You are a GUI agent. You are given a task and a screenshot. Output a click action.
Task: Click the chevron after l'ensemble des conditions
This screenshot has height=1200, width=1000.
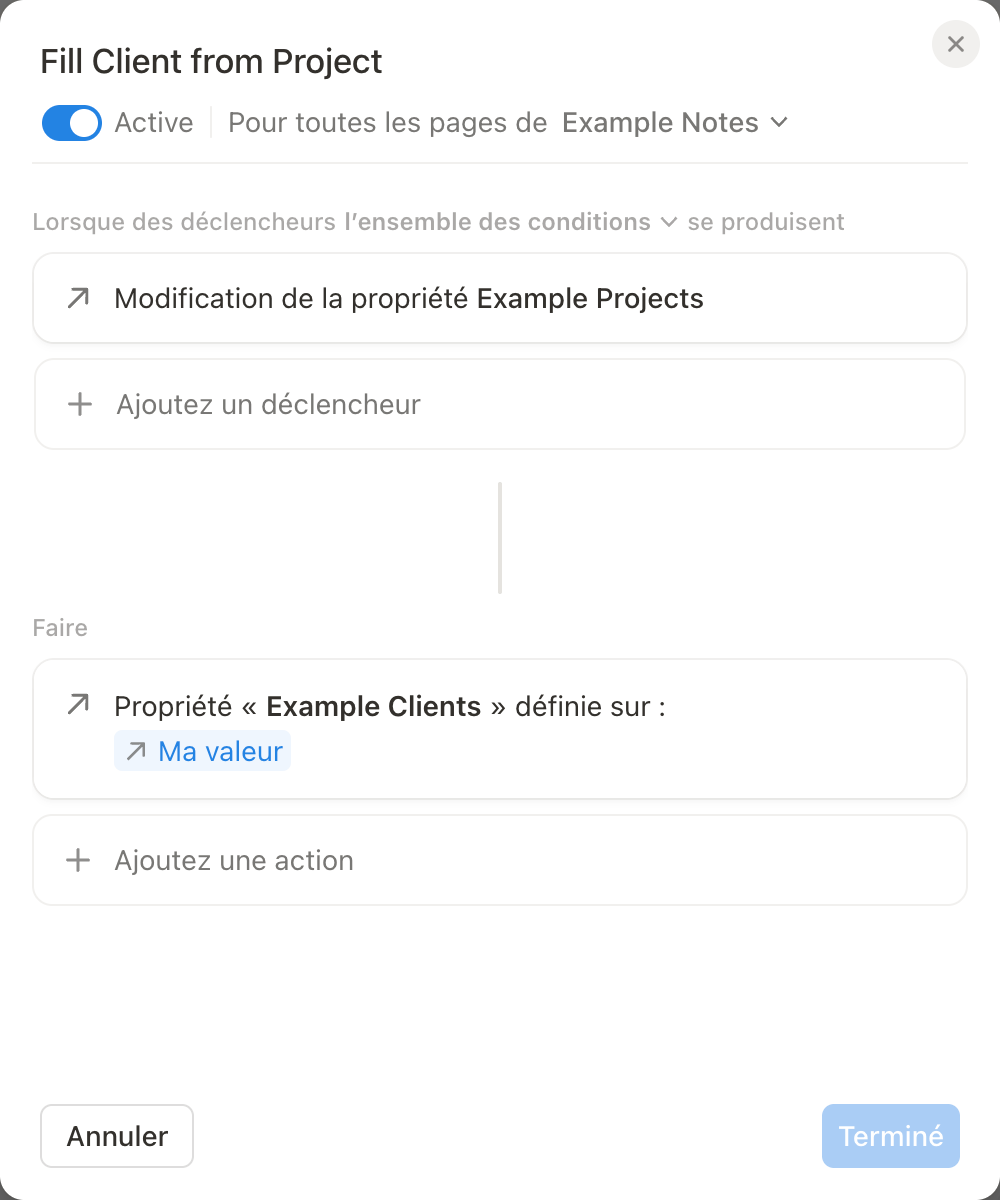tap(669, 222)
